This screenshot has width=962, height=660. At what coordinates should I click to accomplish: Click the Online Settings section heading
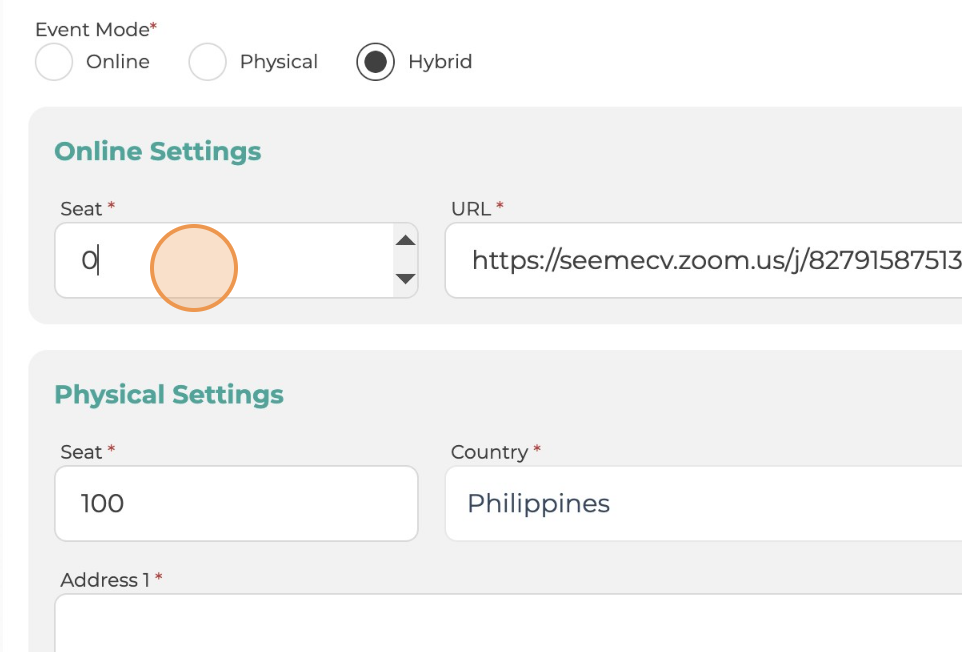[158, 152]
